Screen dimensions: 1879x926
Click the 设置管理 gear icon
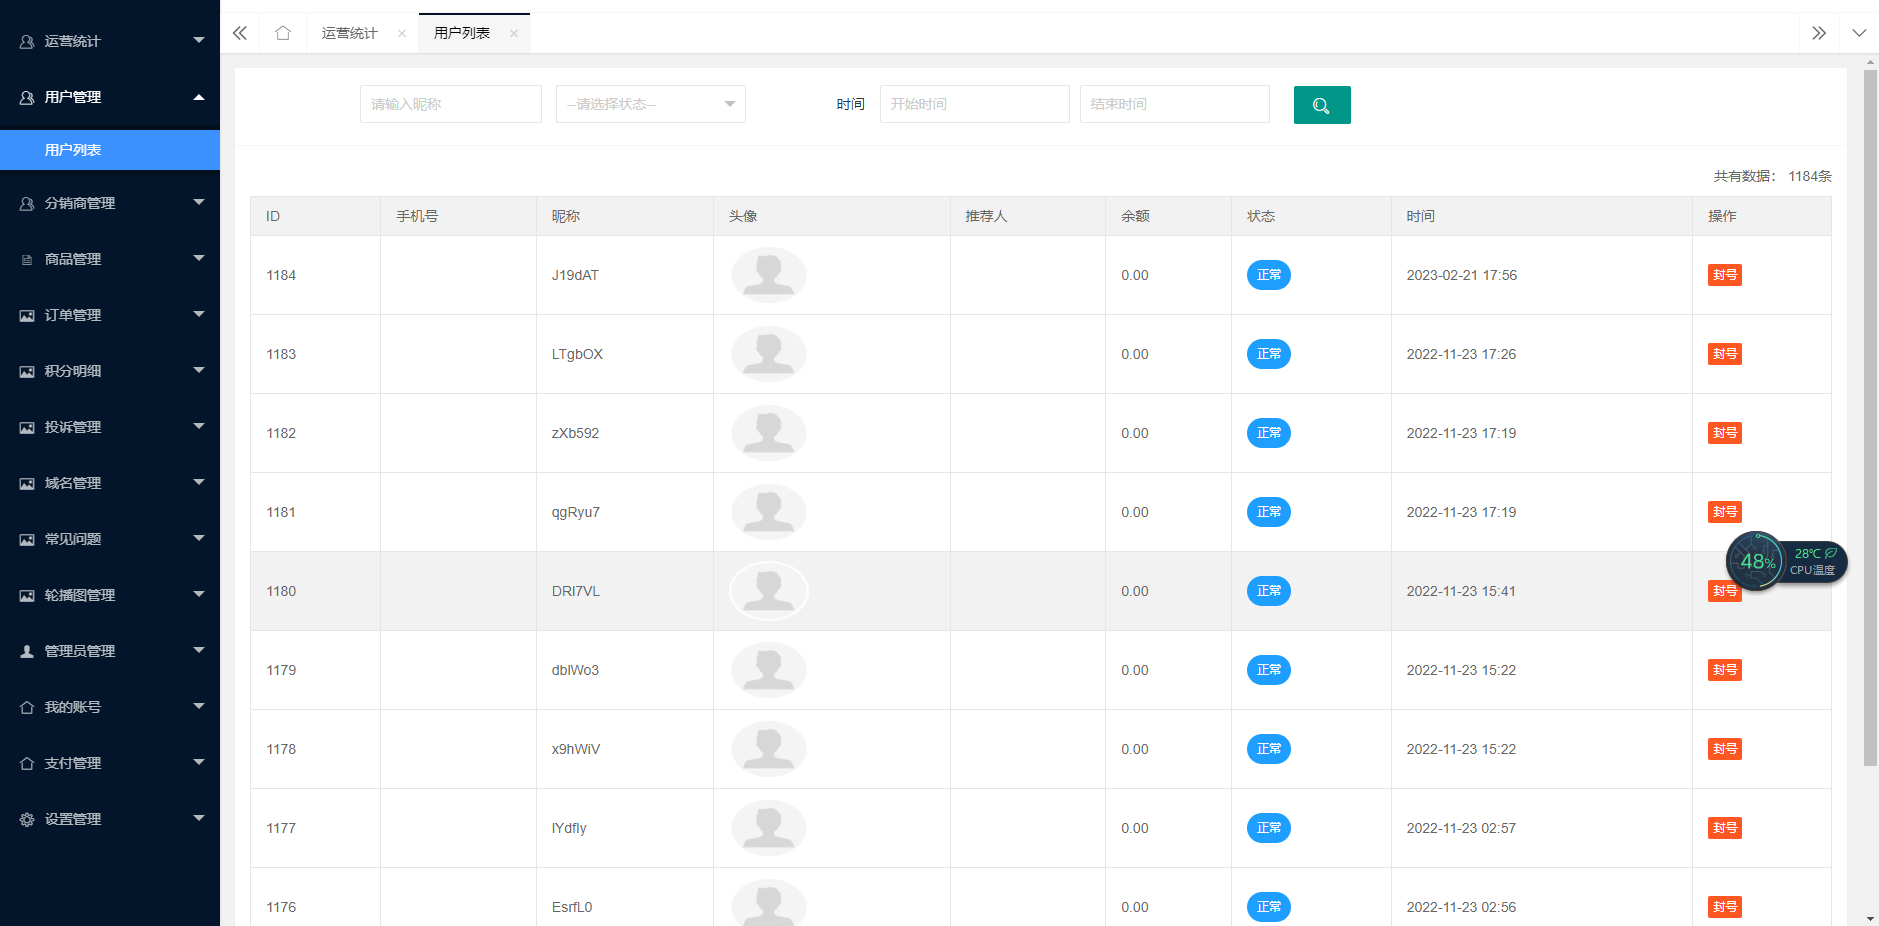point(27,819)
